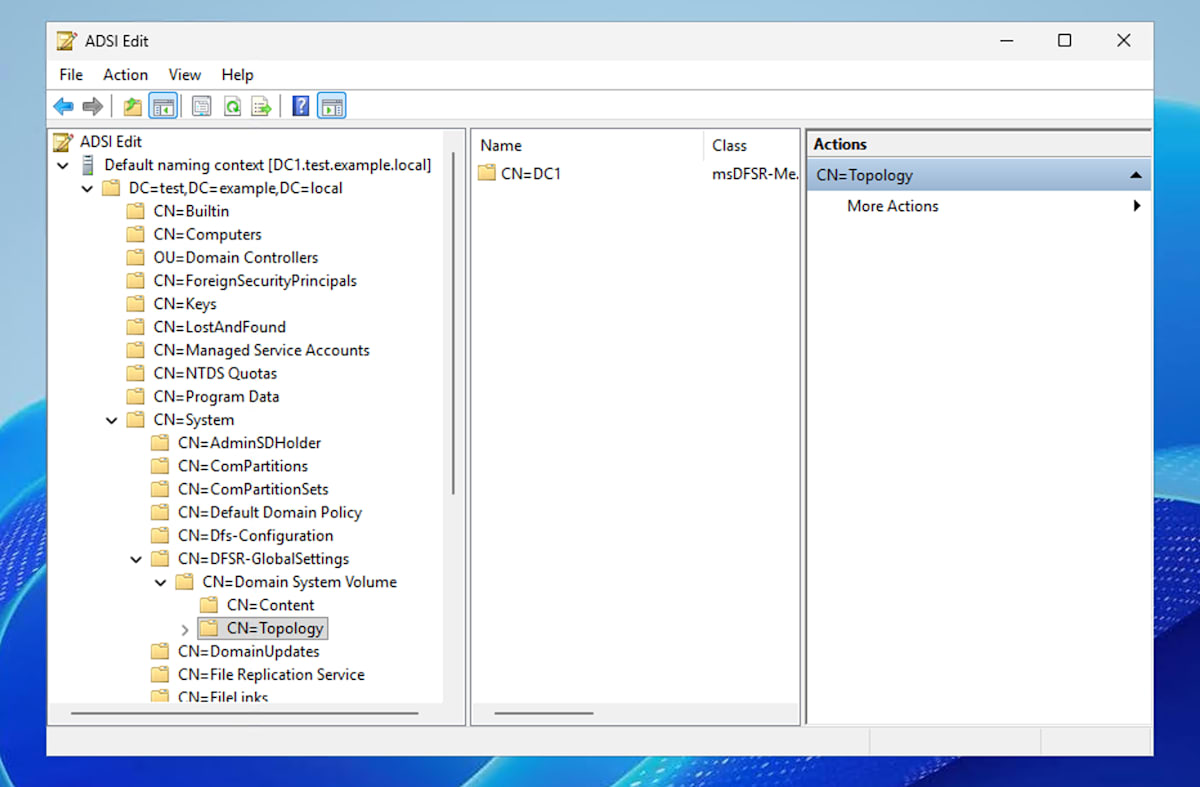
Task: Select CN=Default Domain Policy in the tree
Action: (269, 512)
